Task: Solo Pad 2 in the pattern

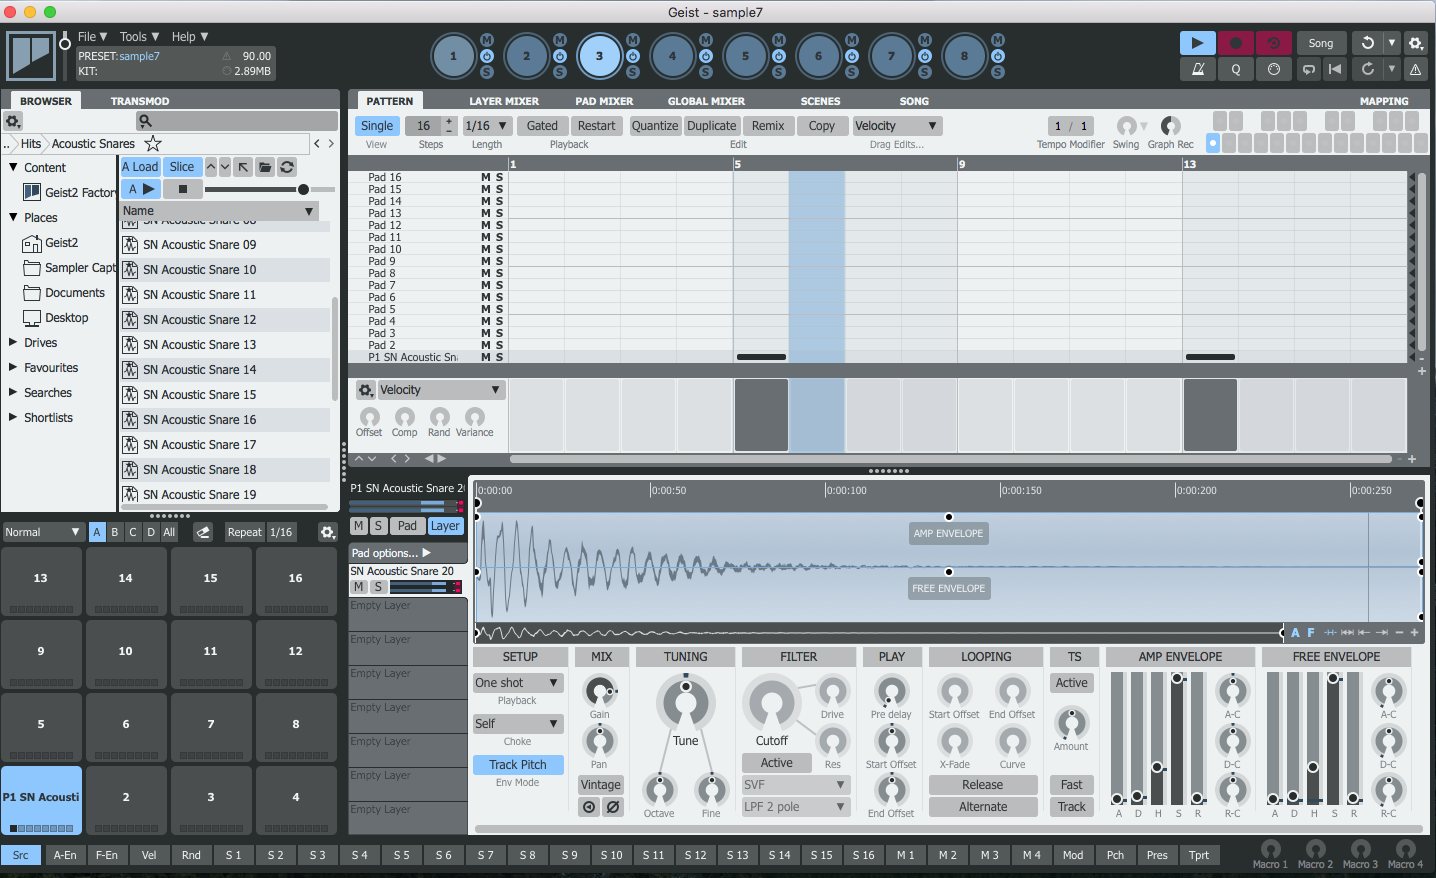Action: (x=499, y=345)
